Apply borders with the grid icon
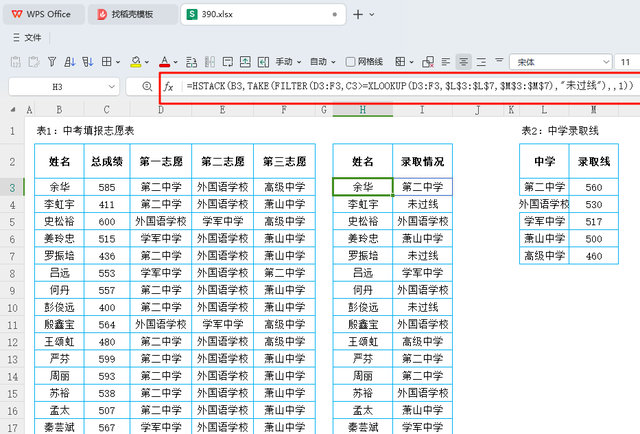Screen dimensions: 640x434 pyautogui.click(x=107, y=62)
